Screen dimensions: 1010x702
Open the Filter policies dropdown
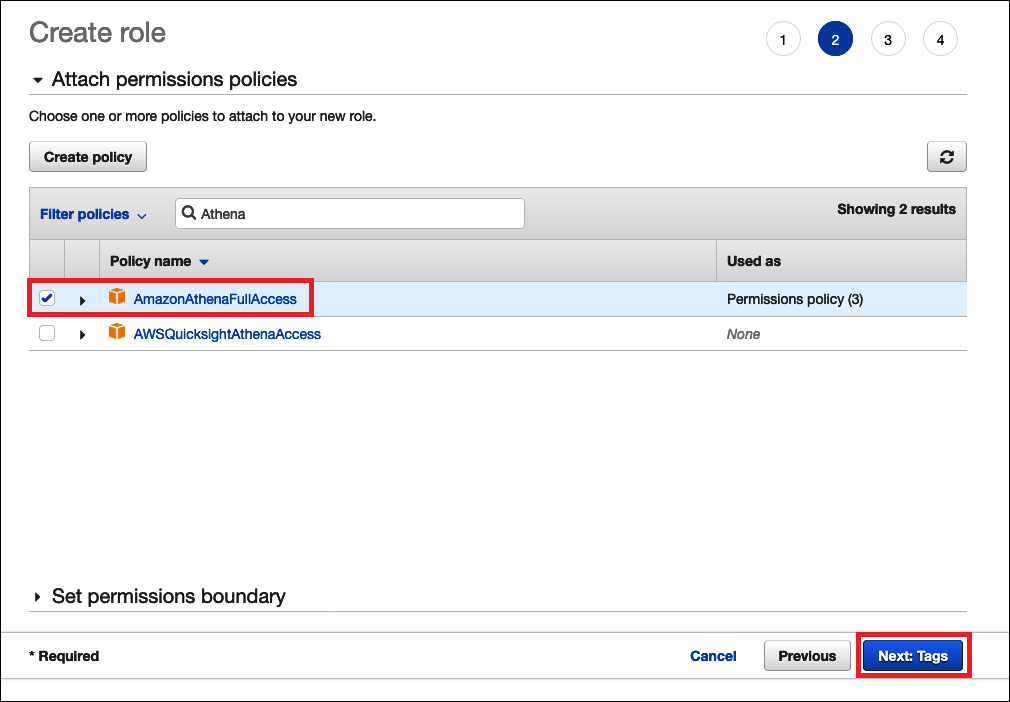click(93, 213)
